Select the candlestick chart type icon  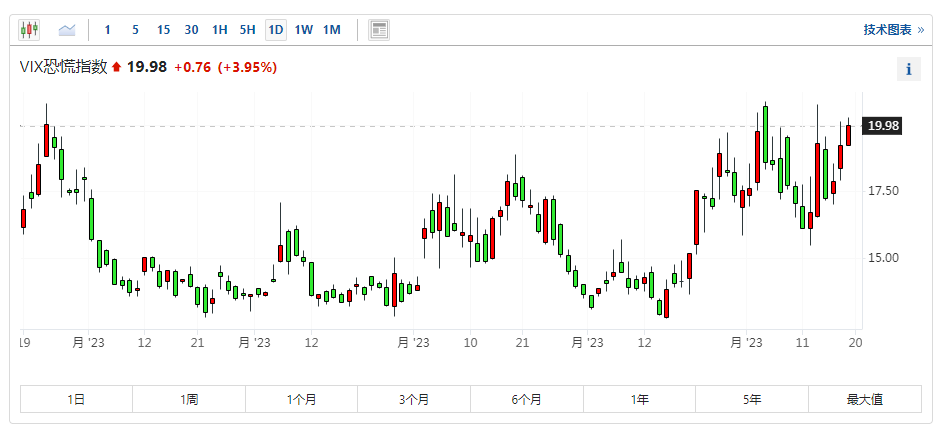(29, 30)
